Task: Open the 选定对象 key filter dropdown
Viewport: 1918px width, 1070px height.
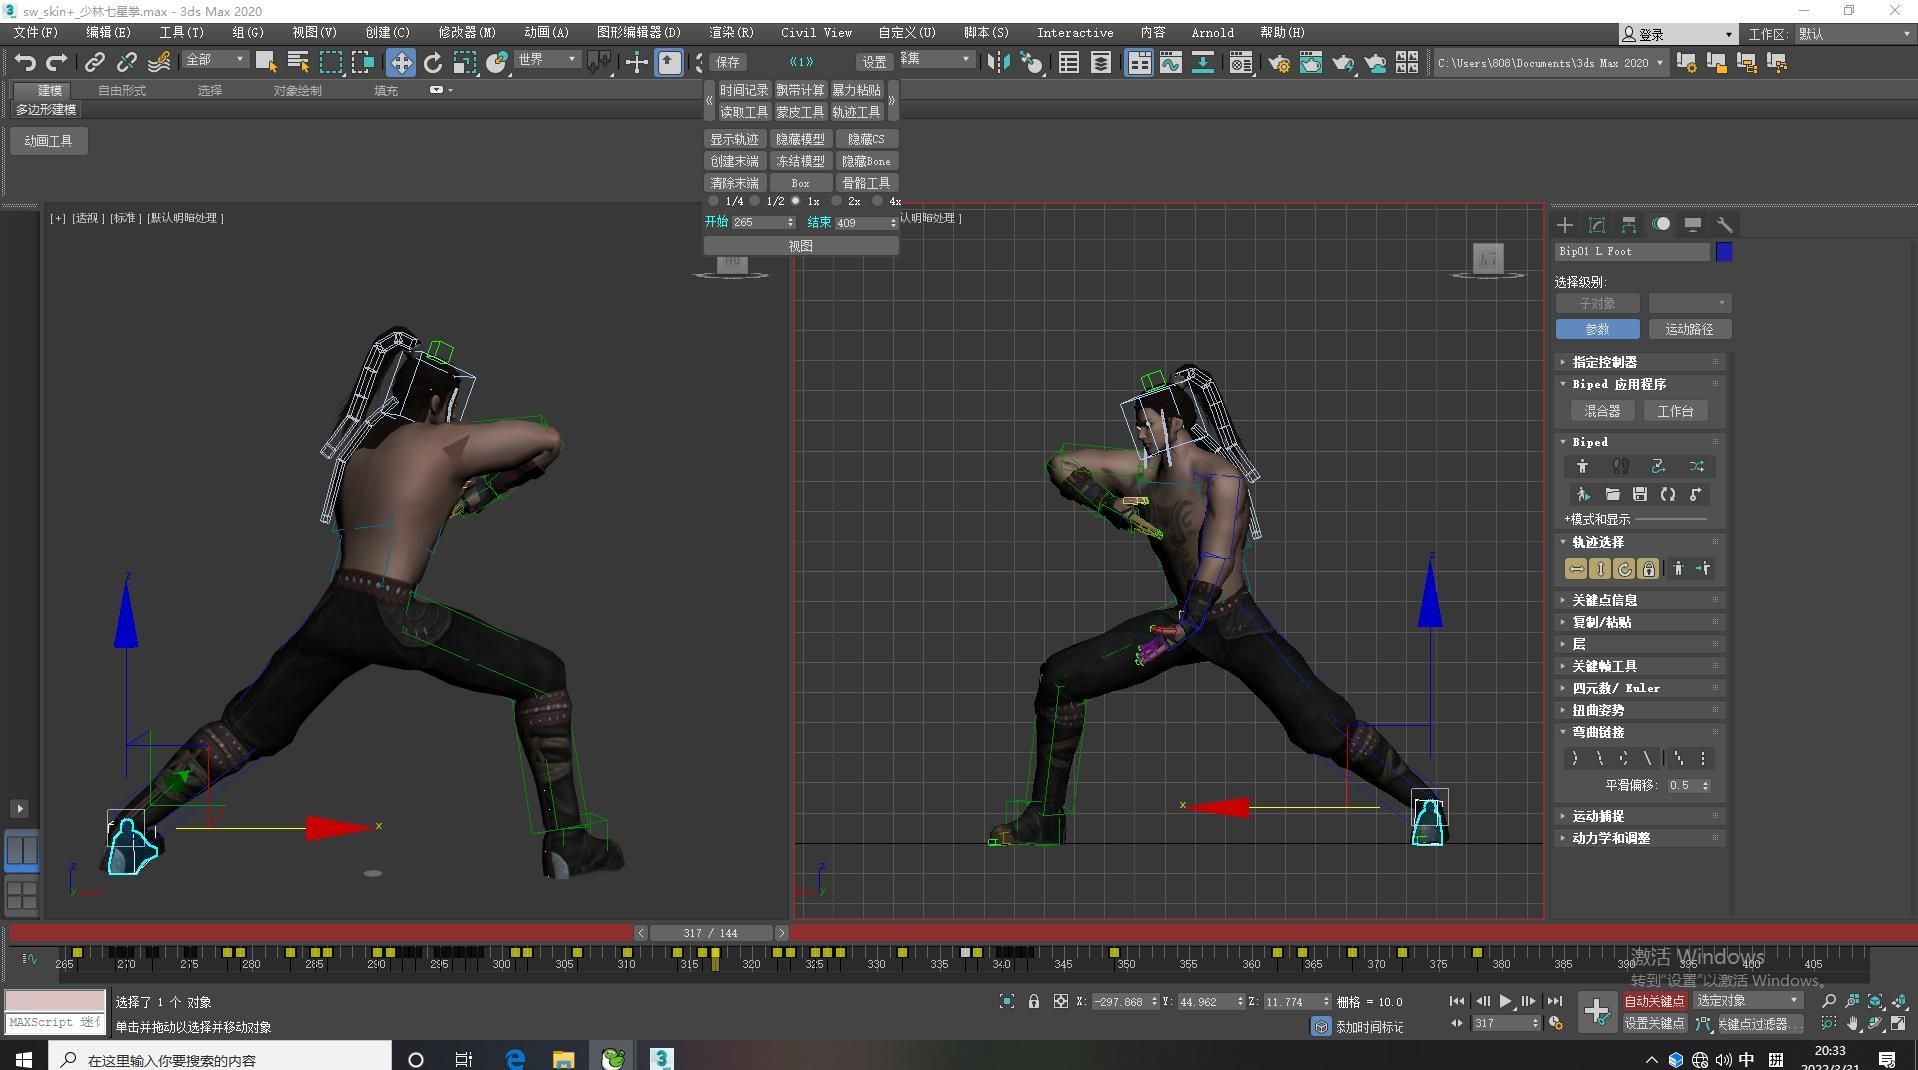Action: pyautogui.click(x=1747, y=1001)
